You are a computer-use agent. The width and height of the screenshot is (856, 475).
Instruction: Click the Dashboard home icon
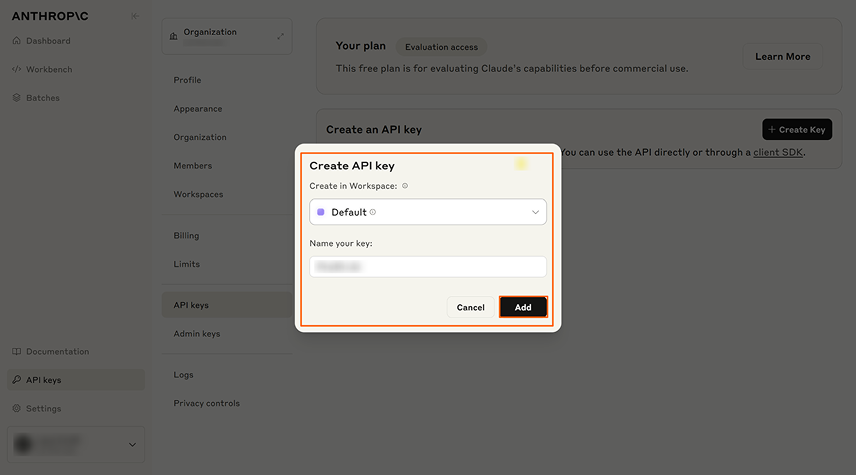click(16, 40)
